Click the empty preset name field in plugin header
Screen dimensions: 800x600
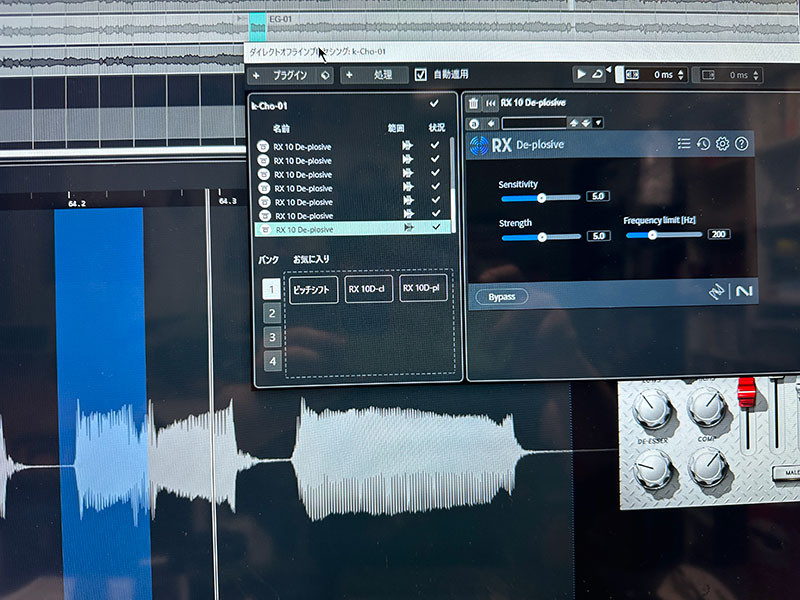[534, 123]
